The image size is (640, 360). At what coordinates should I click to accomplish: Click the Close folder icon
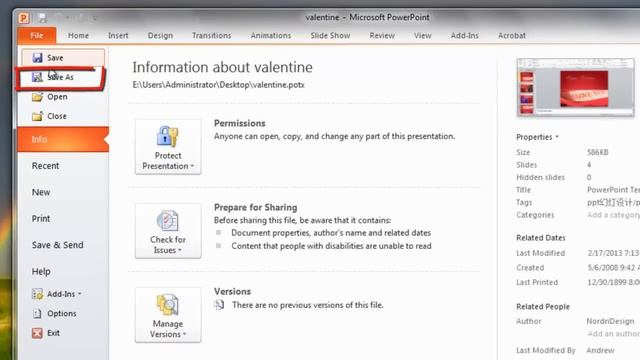(x=37, y=116)
